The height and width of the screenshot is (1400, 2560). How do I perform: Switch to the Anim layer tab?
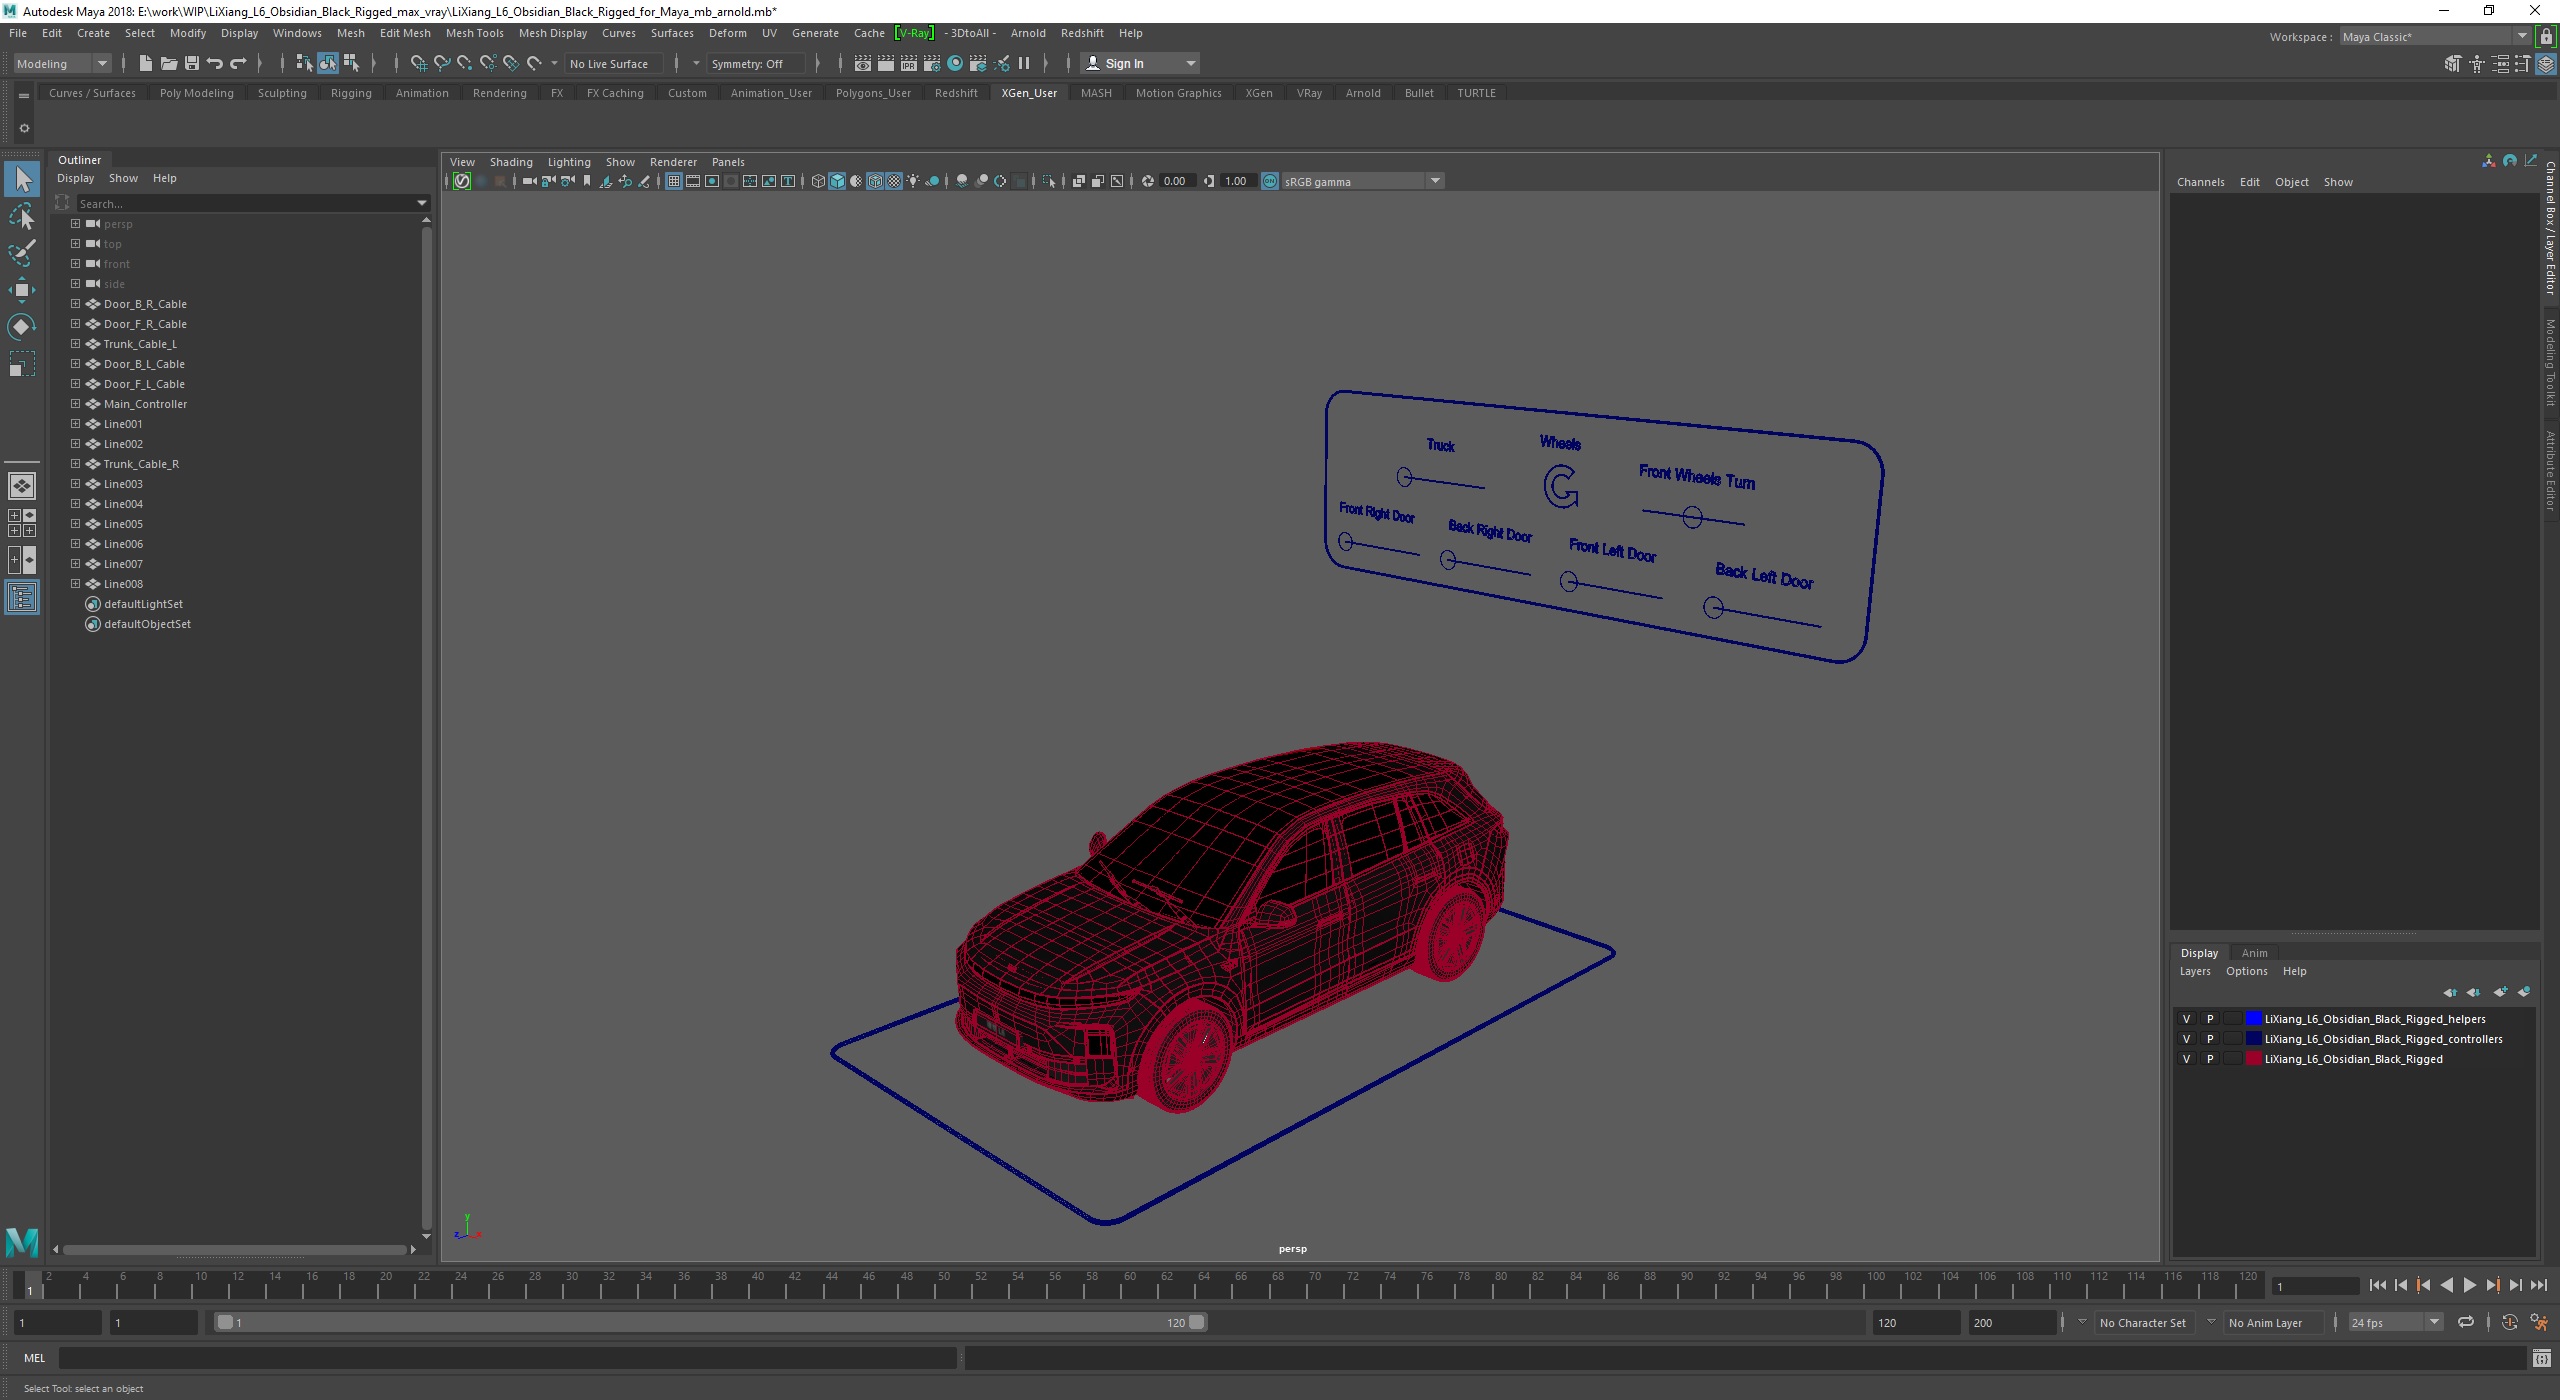coord(2254,953)
